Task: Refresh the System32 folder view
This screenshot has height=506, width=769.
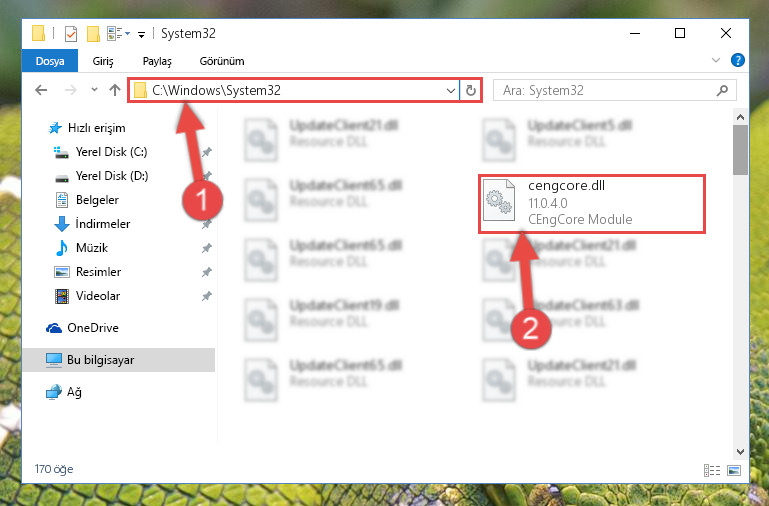Action: 470,90
